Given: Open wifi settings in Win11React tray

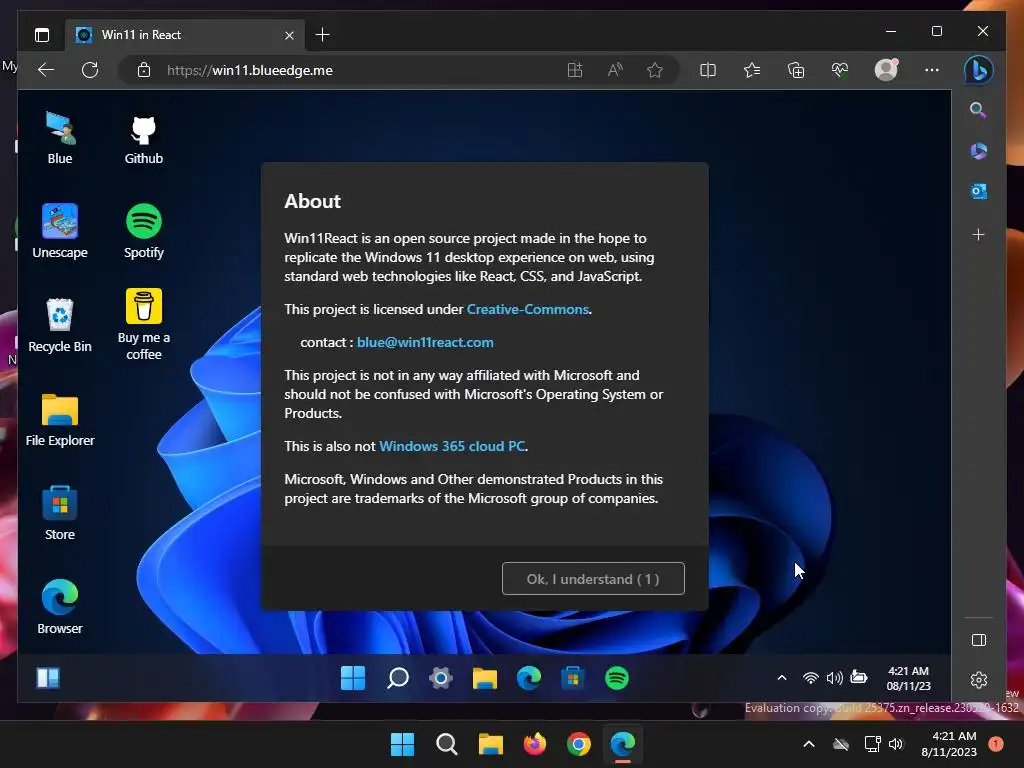Looking at the screenshot, I should coord(810,678).
